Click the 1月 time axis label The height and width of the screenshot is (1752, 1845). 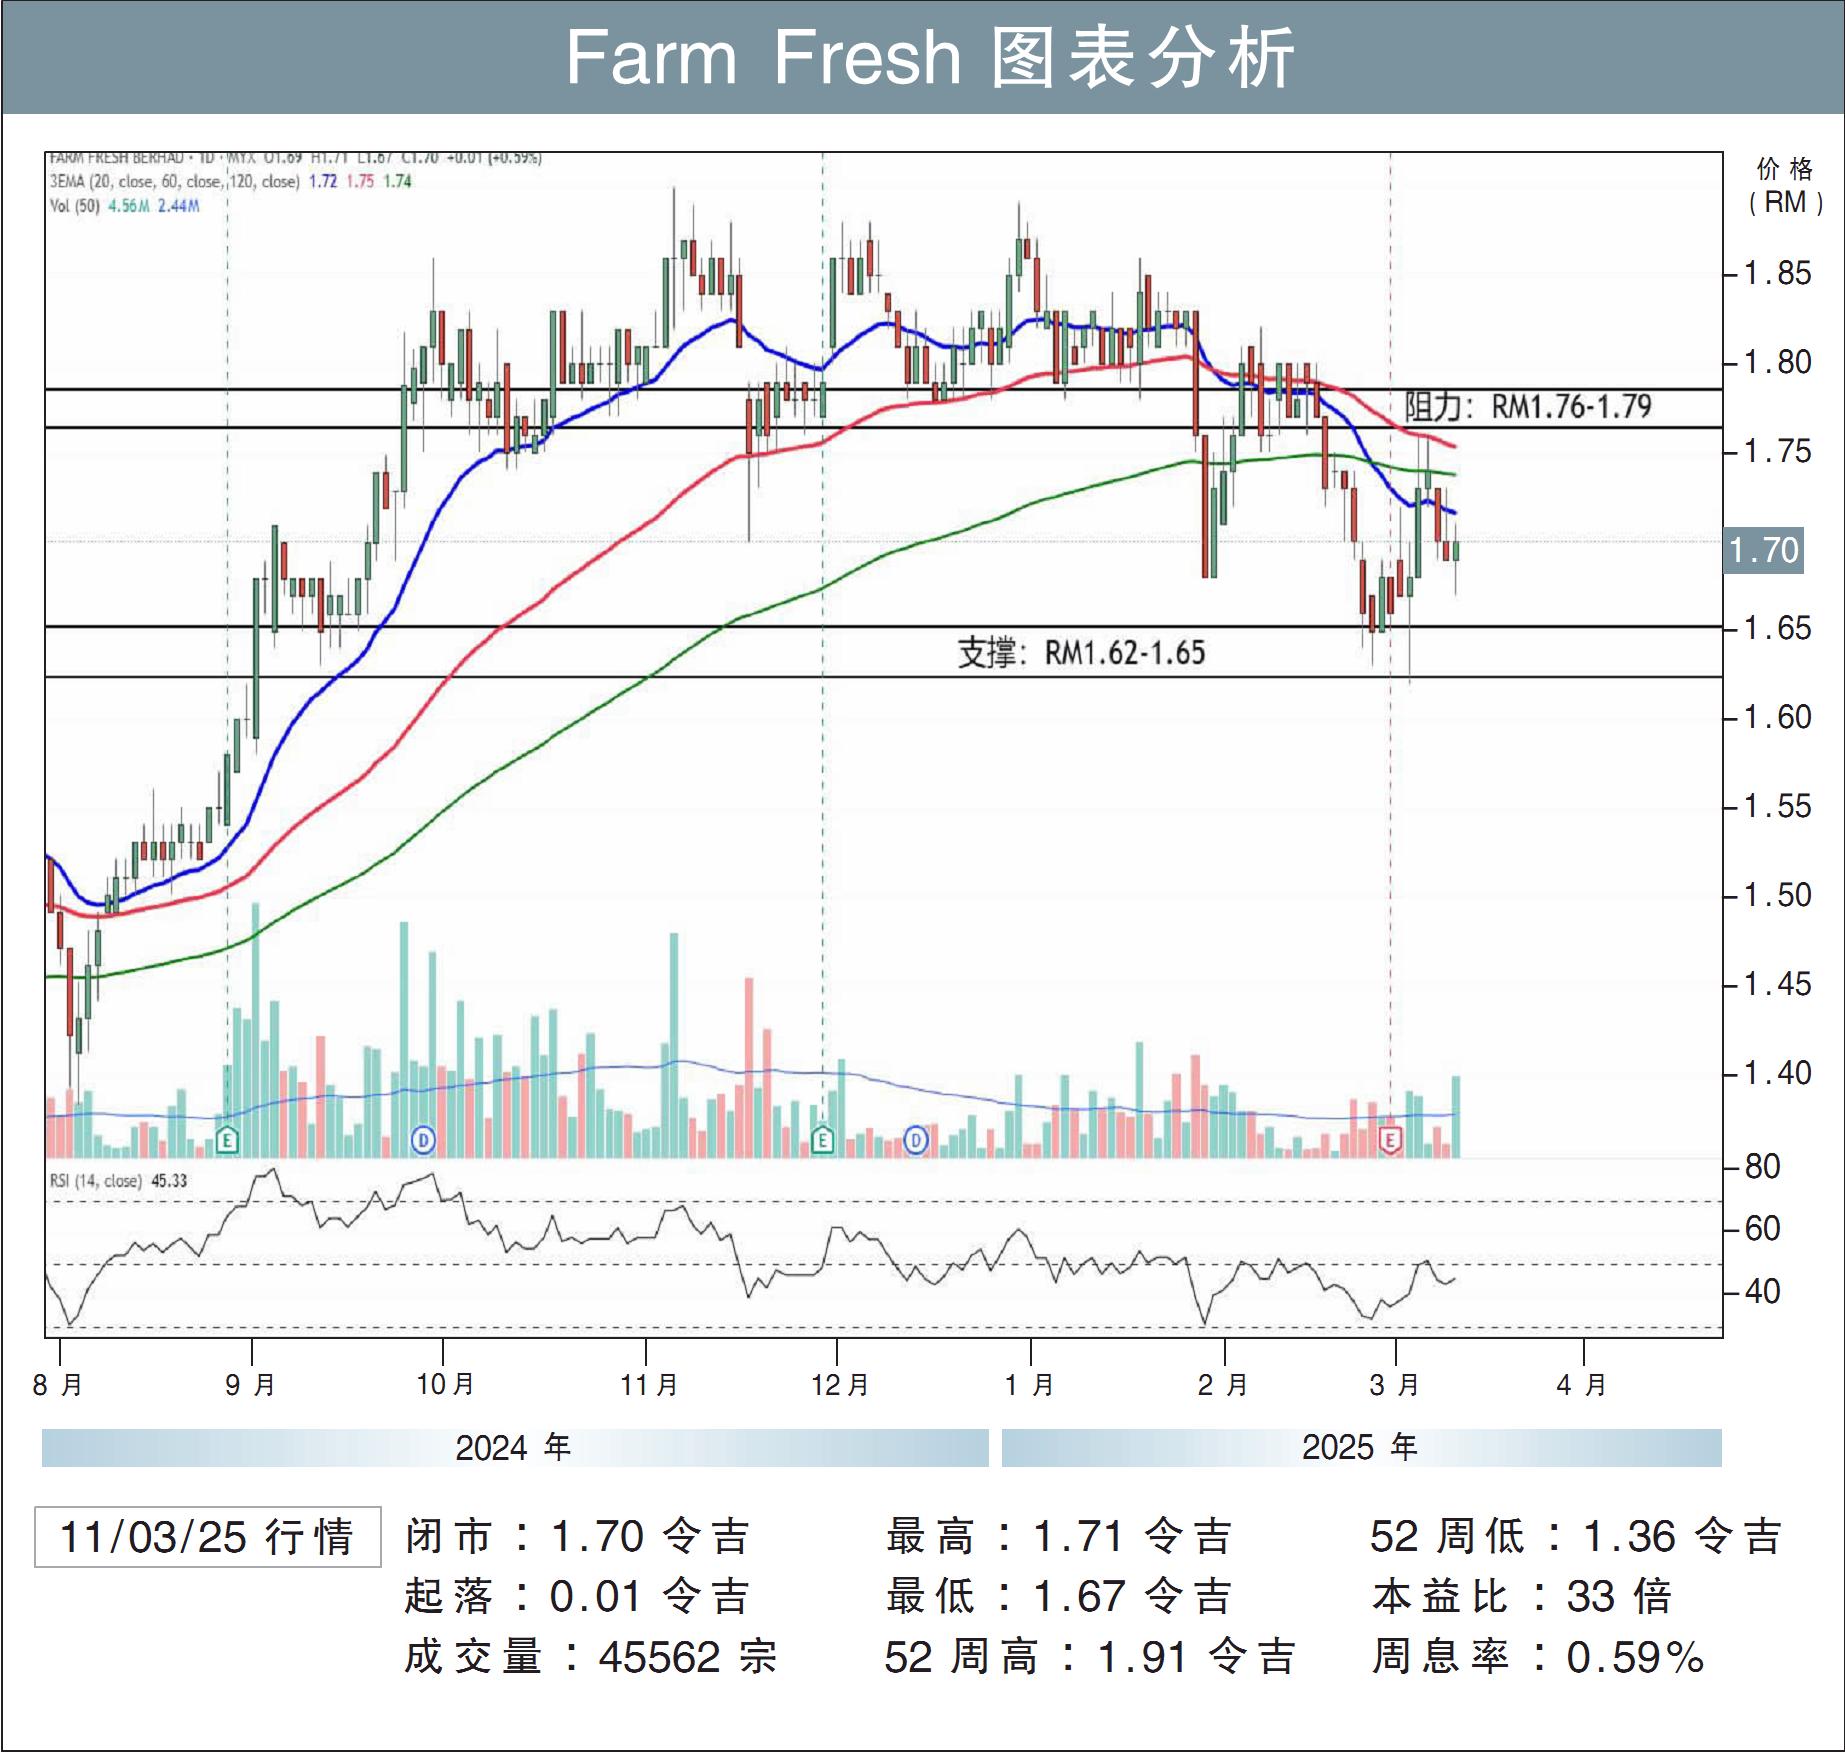pos(1030,1385)
